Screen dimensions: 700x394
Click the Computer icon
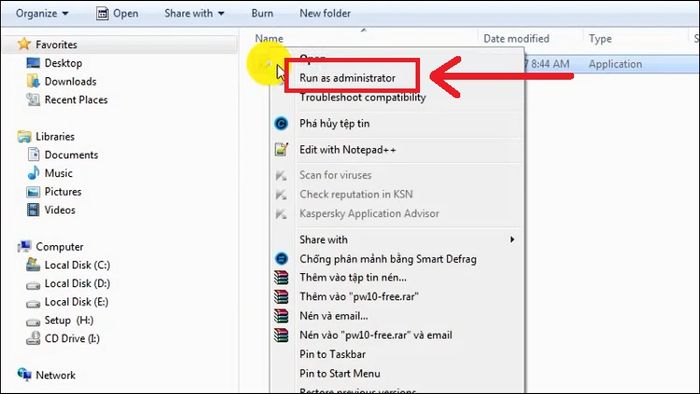point(24,246)
